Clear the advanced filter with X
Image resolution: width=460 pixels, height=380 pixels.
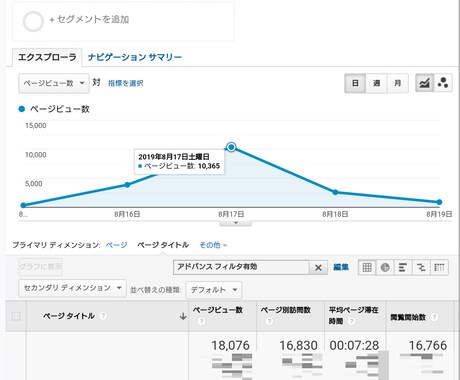tap(318, 267)
